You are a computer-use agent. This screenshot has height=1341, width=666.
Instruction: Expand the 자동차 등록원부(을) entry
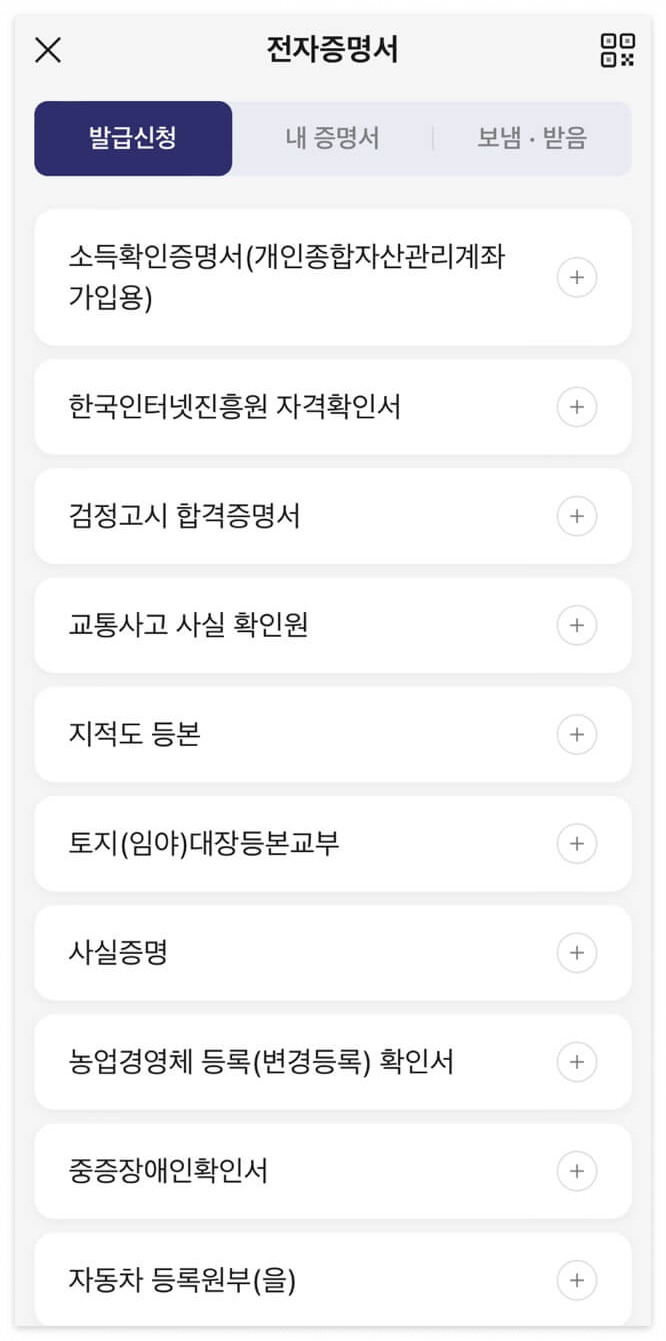pos(577,1280)
